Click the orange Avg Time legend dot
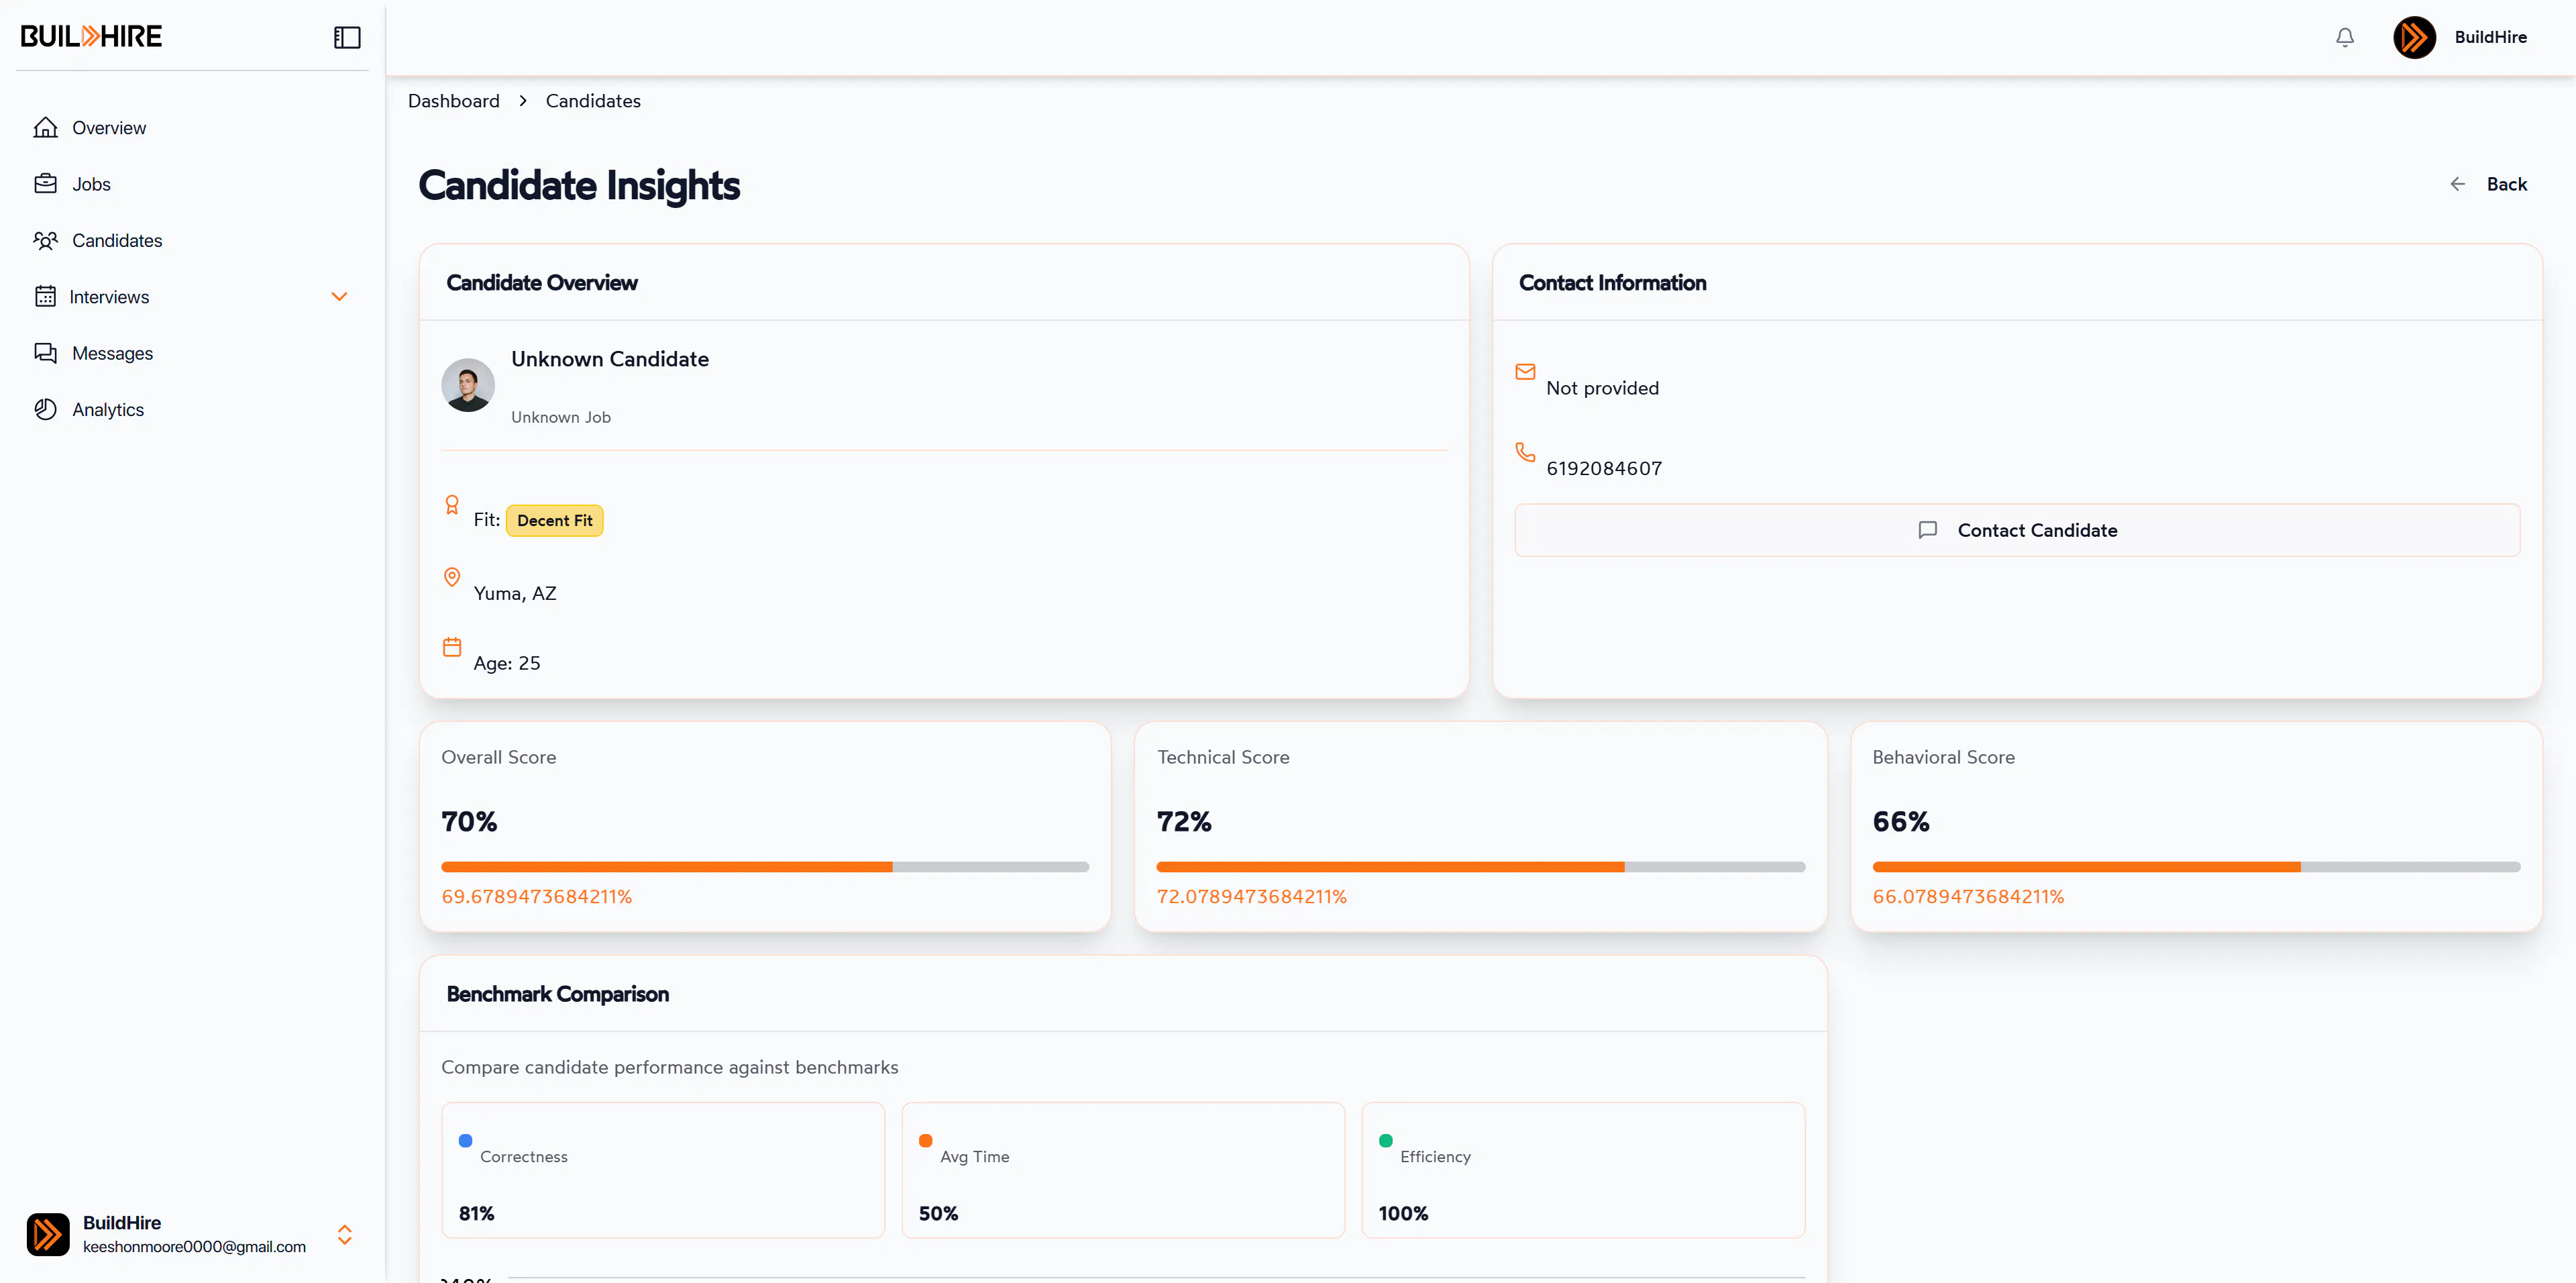Viewport: 2576px width, 1283px height. tap(925, 1140)
